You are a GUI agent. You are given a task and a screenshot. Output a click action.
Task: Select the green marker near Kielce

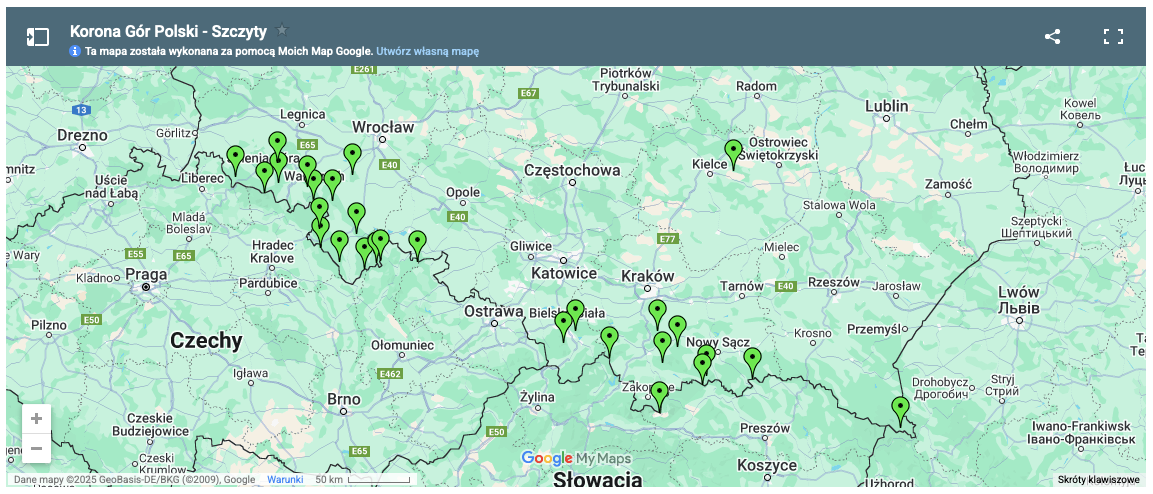733,152
